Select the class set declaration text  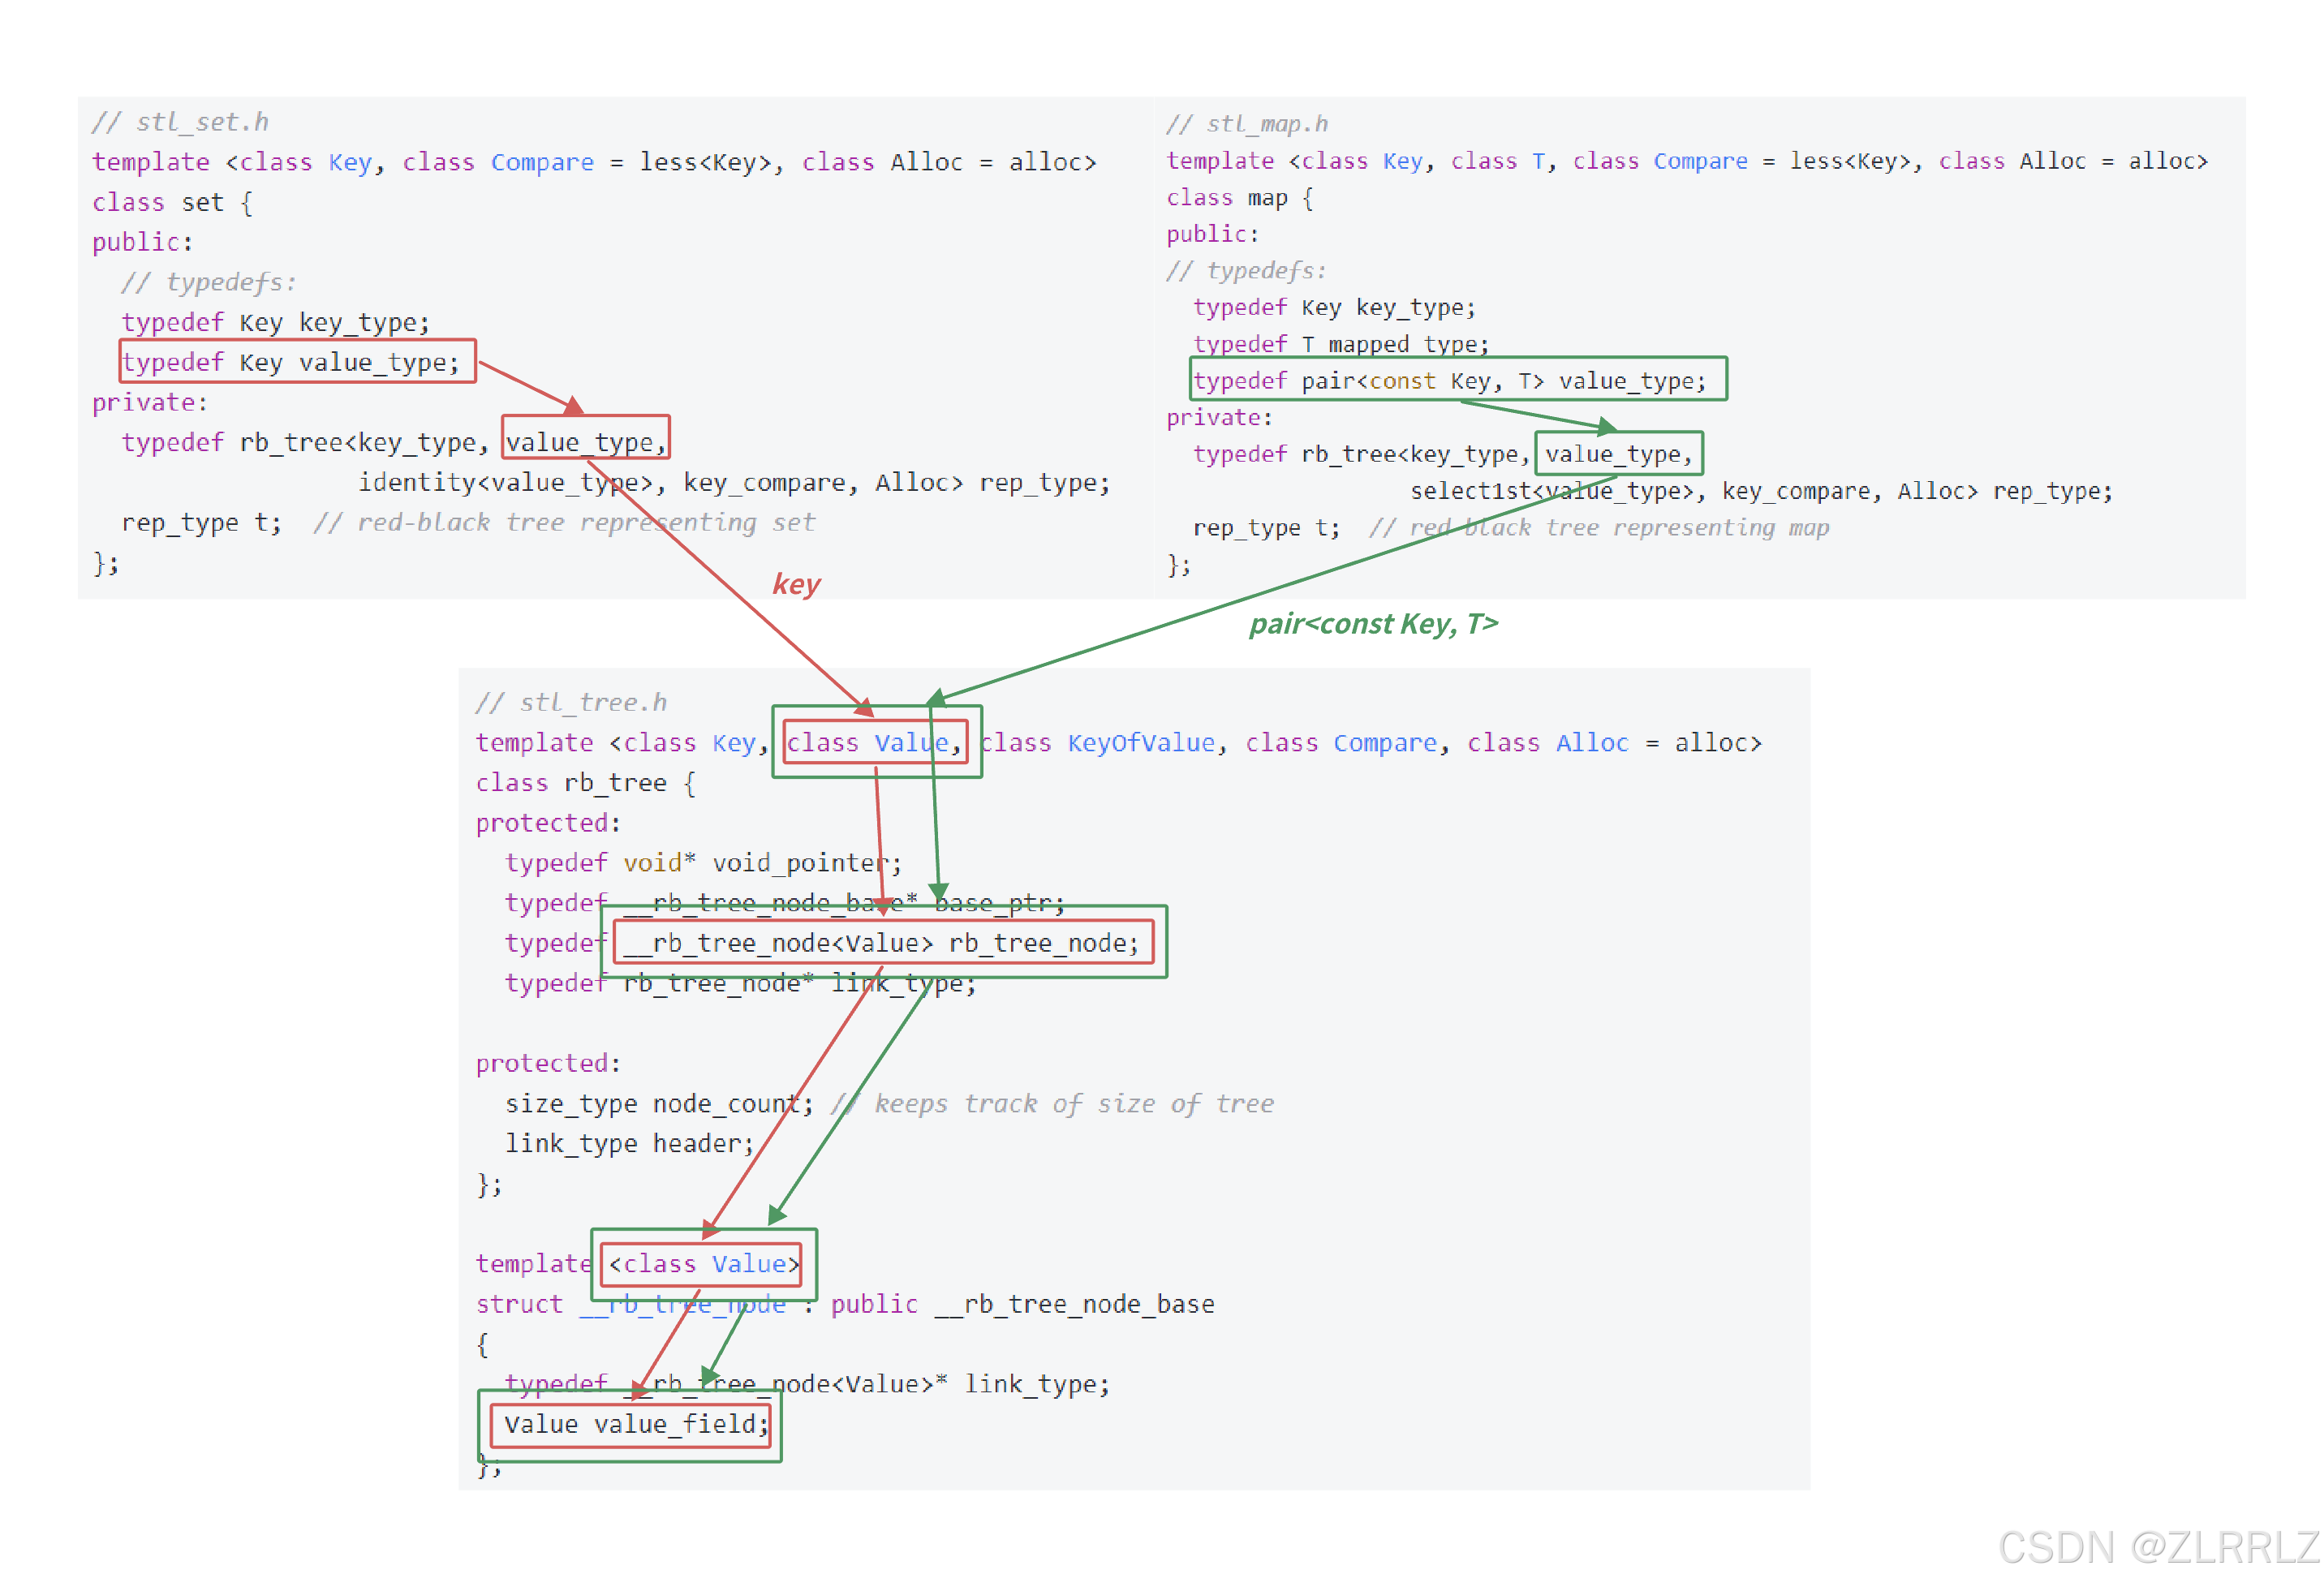point(170,201)
